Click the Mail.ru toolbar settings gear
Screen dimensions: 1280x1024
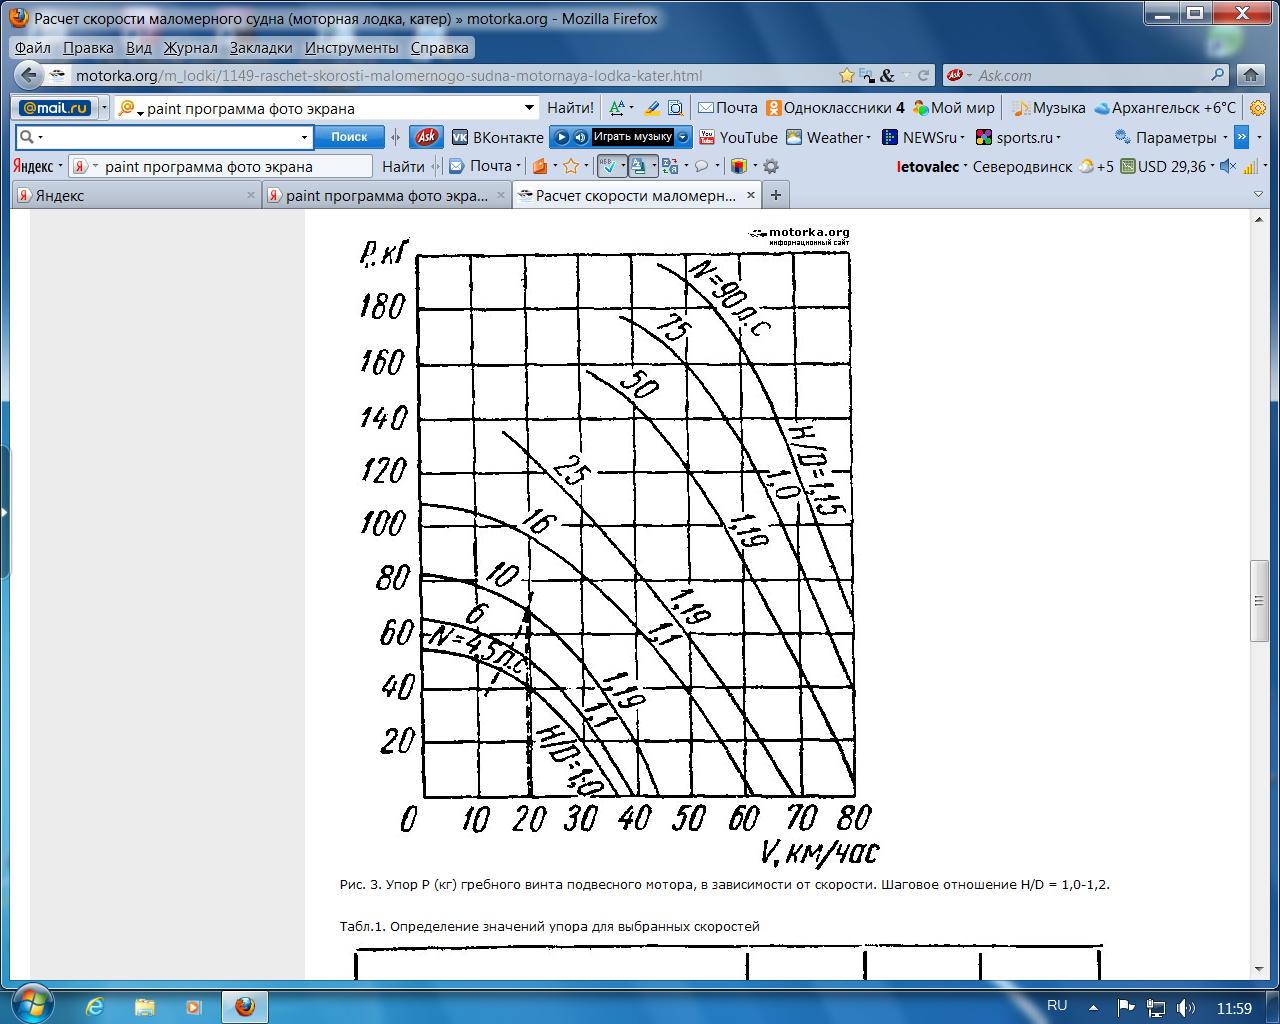tap(1258, 108)
